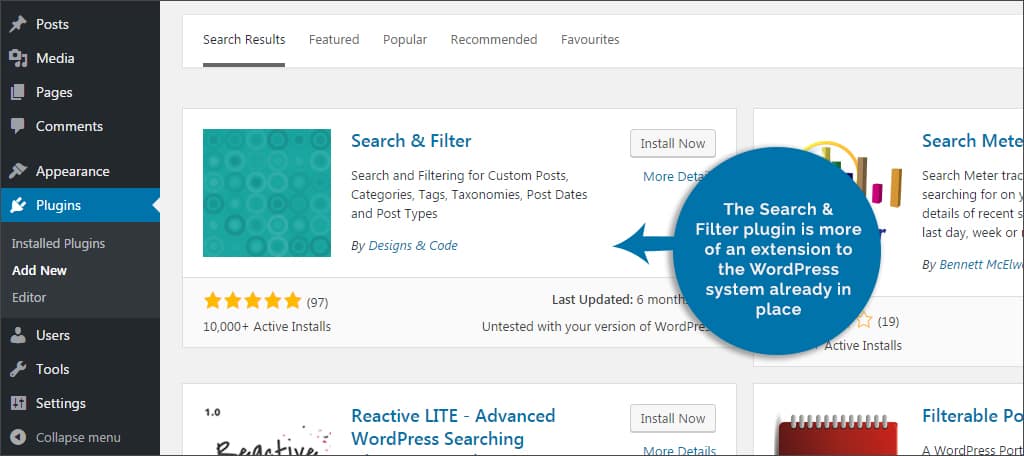Click the Settings sliders icon
Image resolution: width=1024 pixels, height=456 pixels.
point(18,403)
